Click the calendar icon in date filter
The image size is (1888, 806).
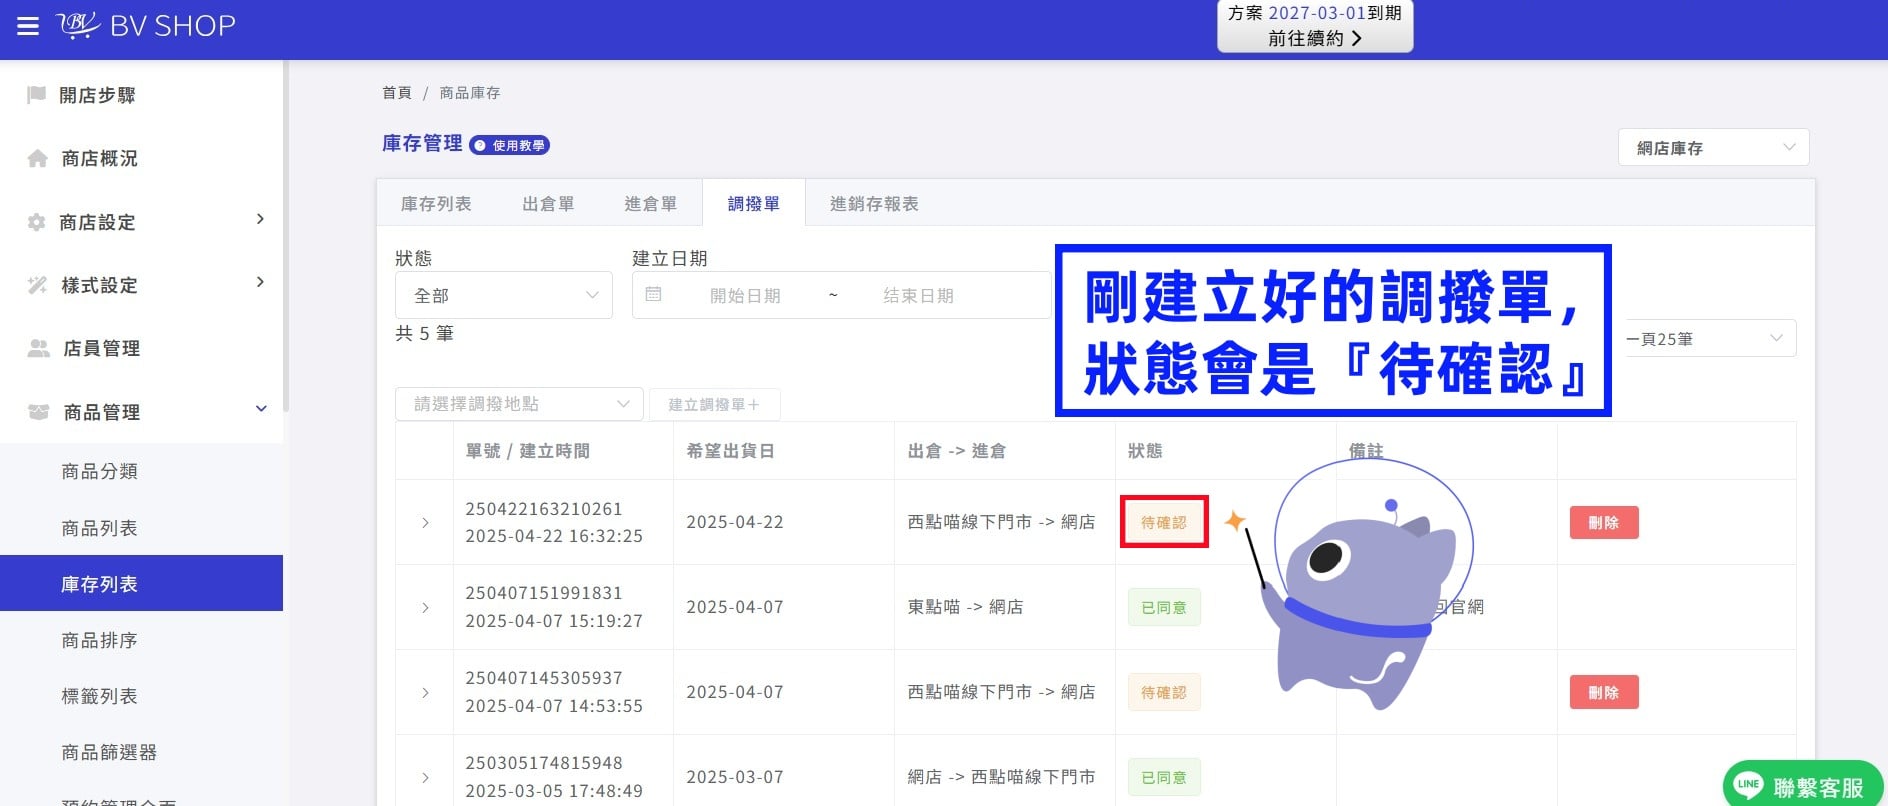coord(653,294)
